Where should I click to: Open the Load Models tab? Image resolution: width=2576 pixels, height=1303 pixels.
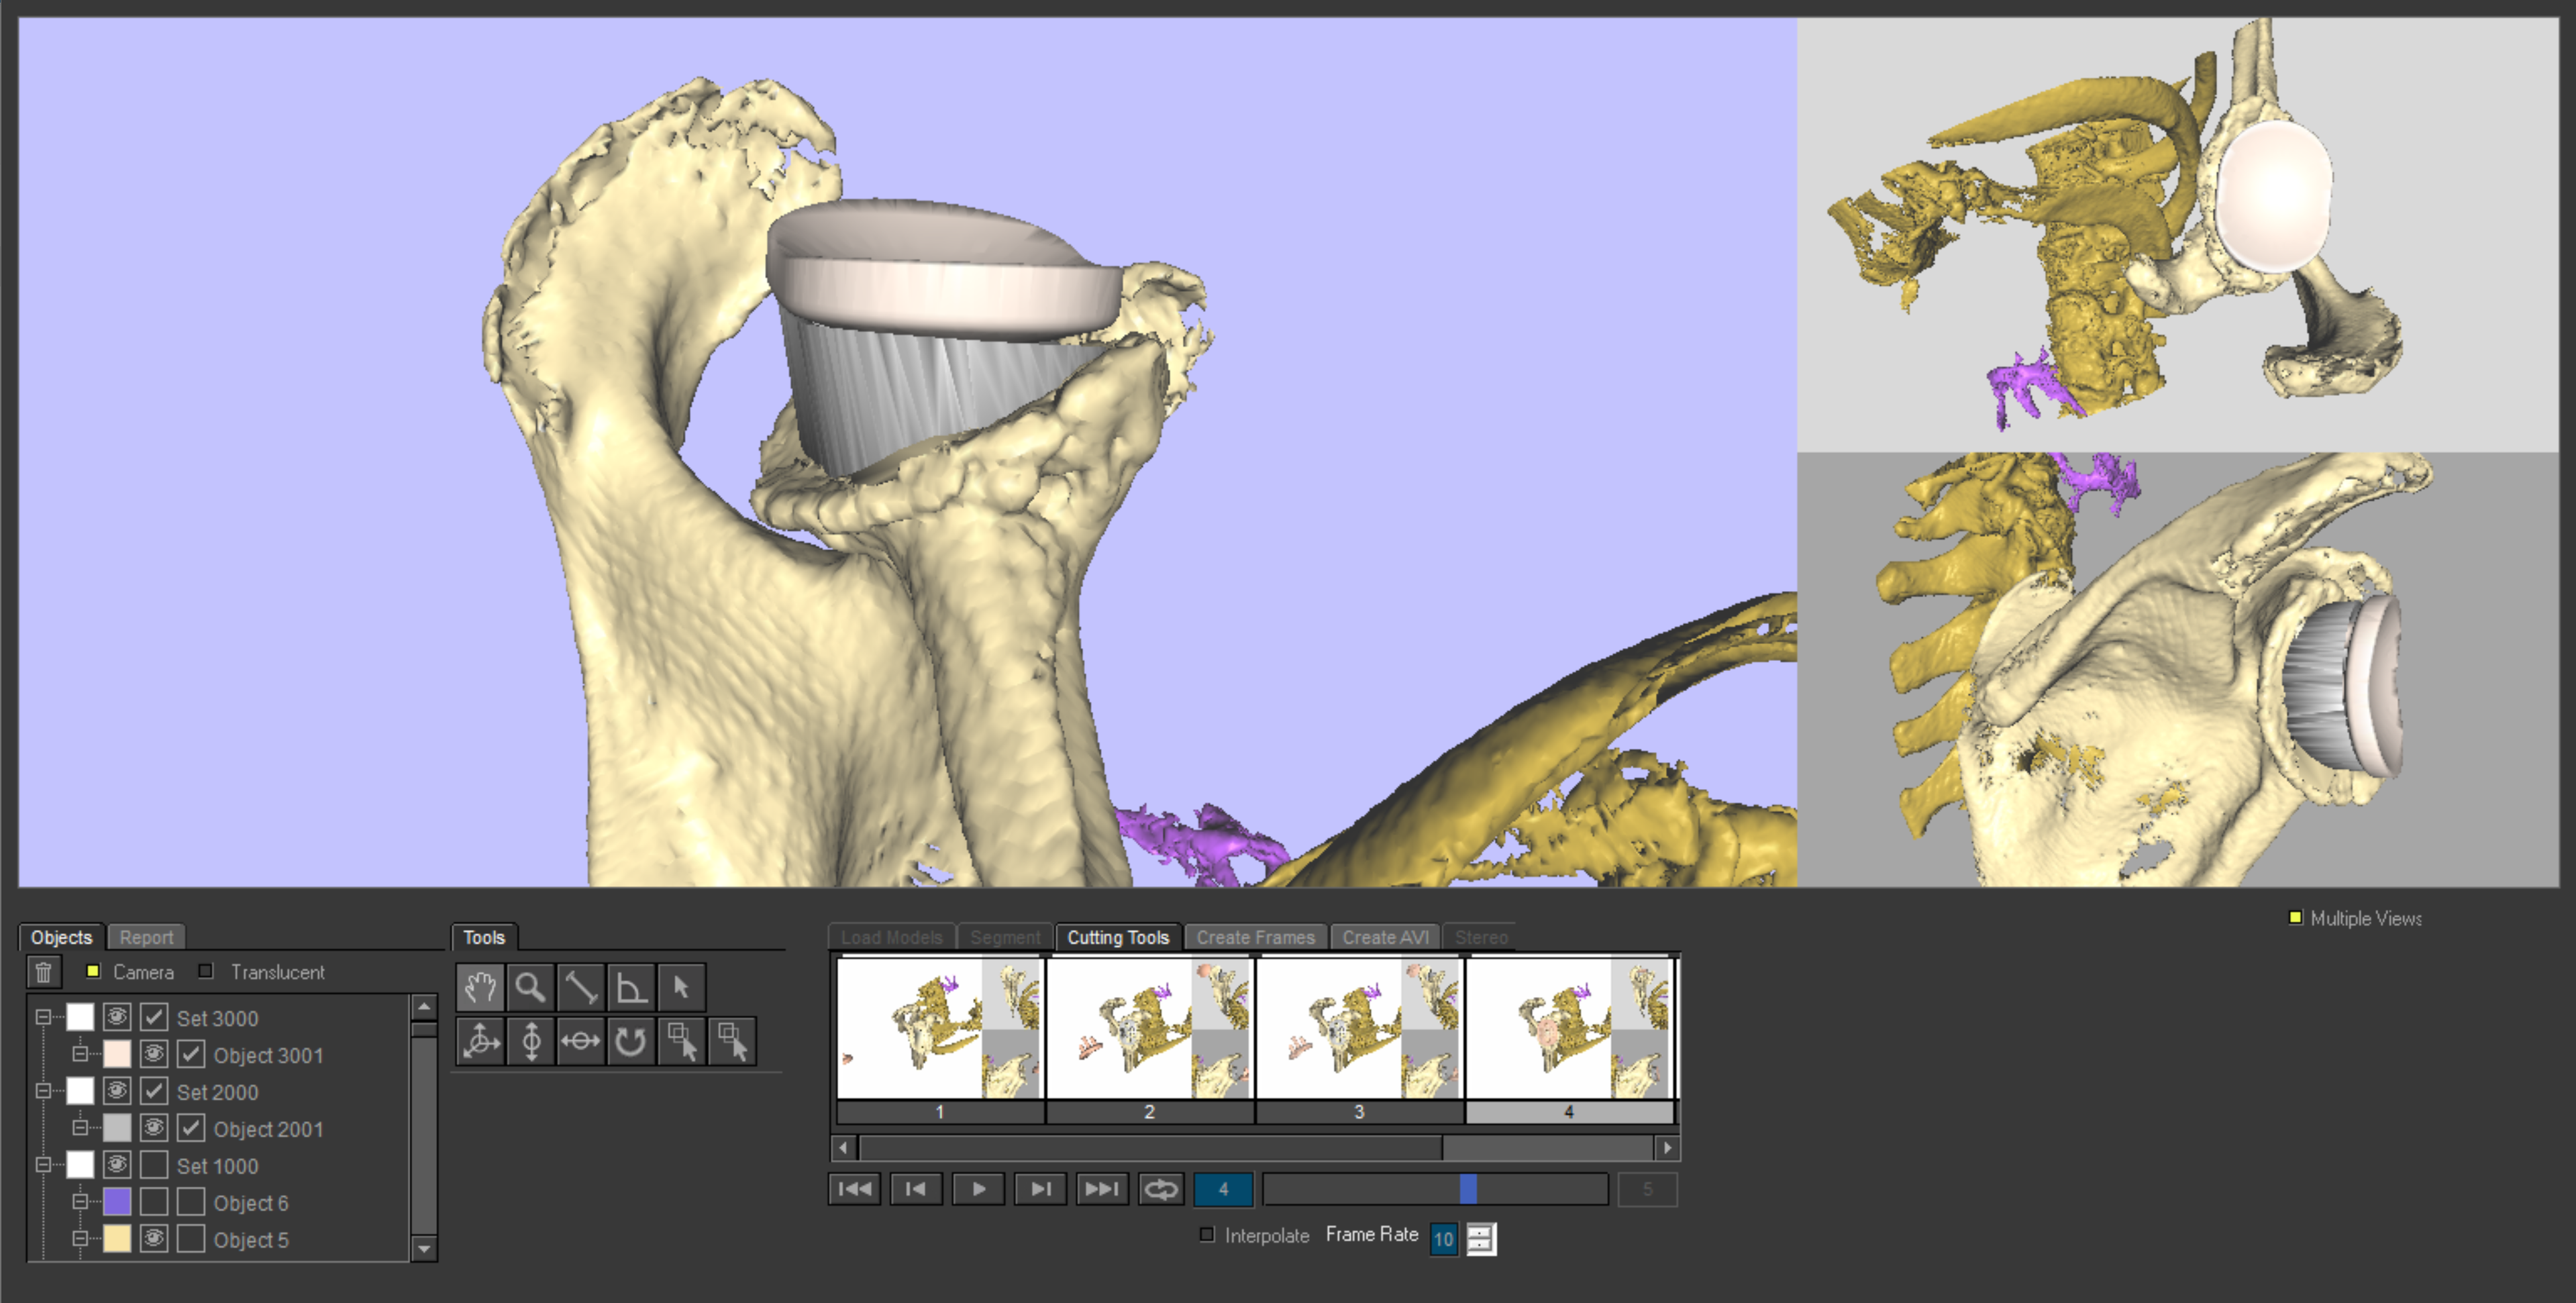pos(891,937)
